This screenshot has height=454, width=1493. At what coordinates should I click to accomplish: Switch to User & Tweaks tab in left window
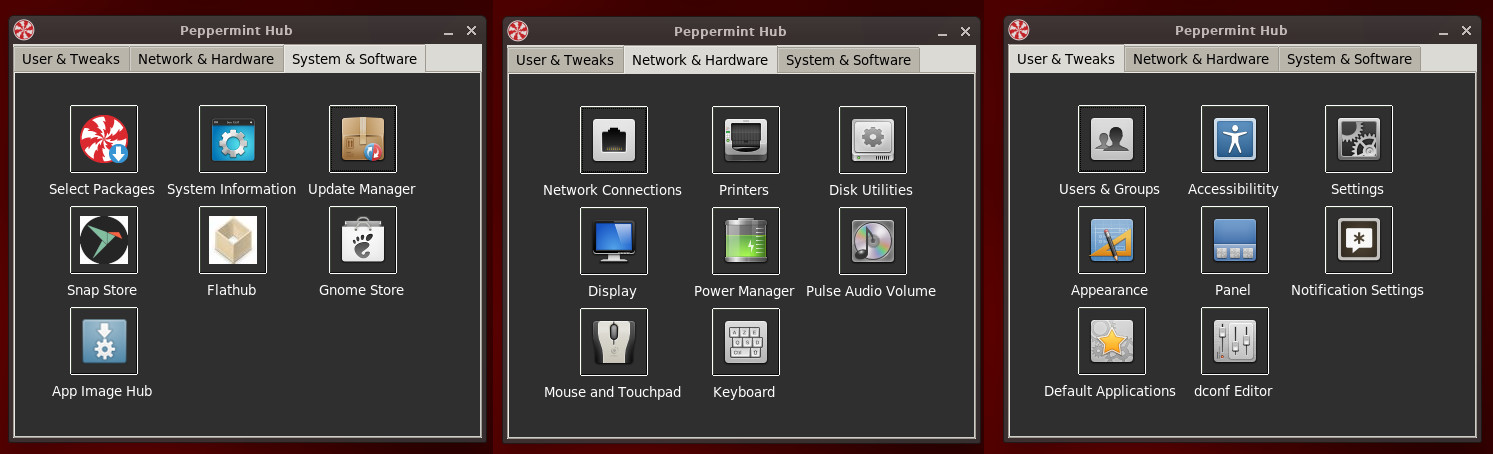pyautogui.click(x=71, y=59)
